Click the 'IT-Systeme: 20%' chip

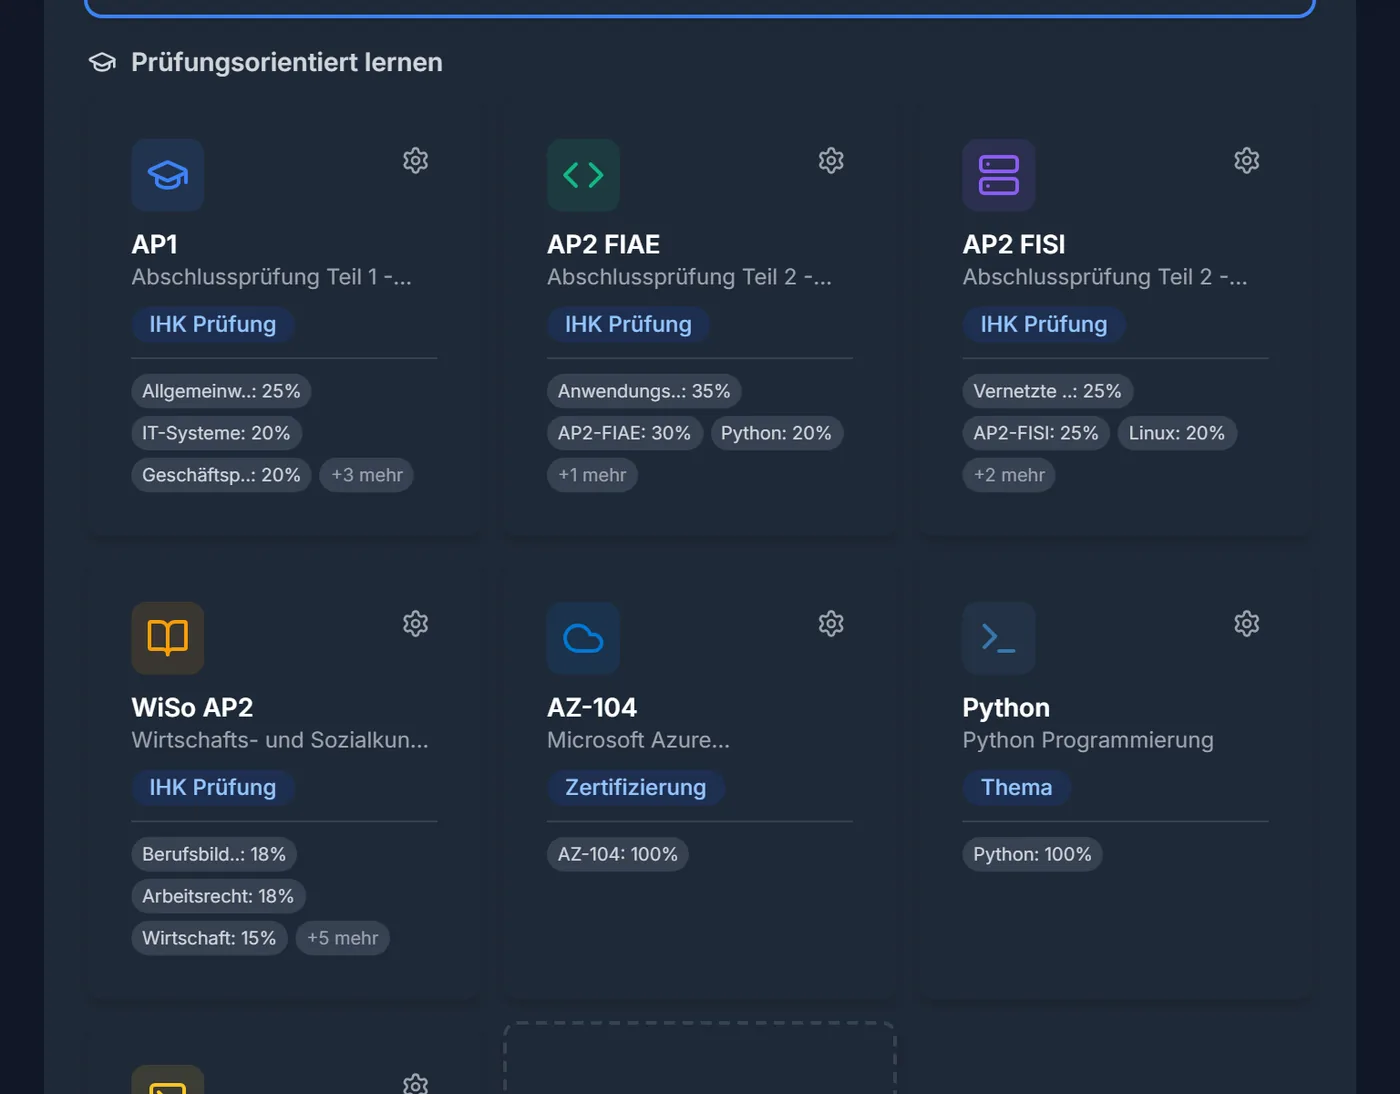point(216,433)
